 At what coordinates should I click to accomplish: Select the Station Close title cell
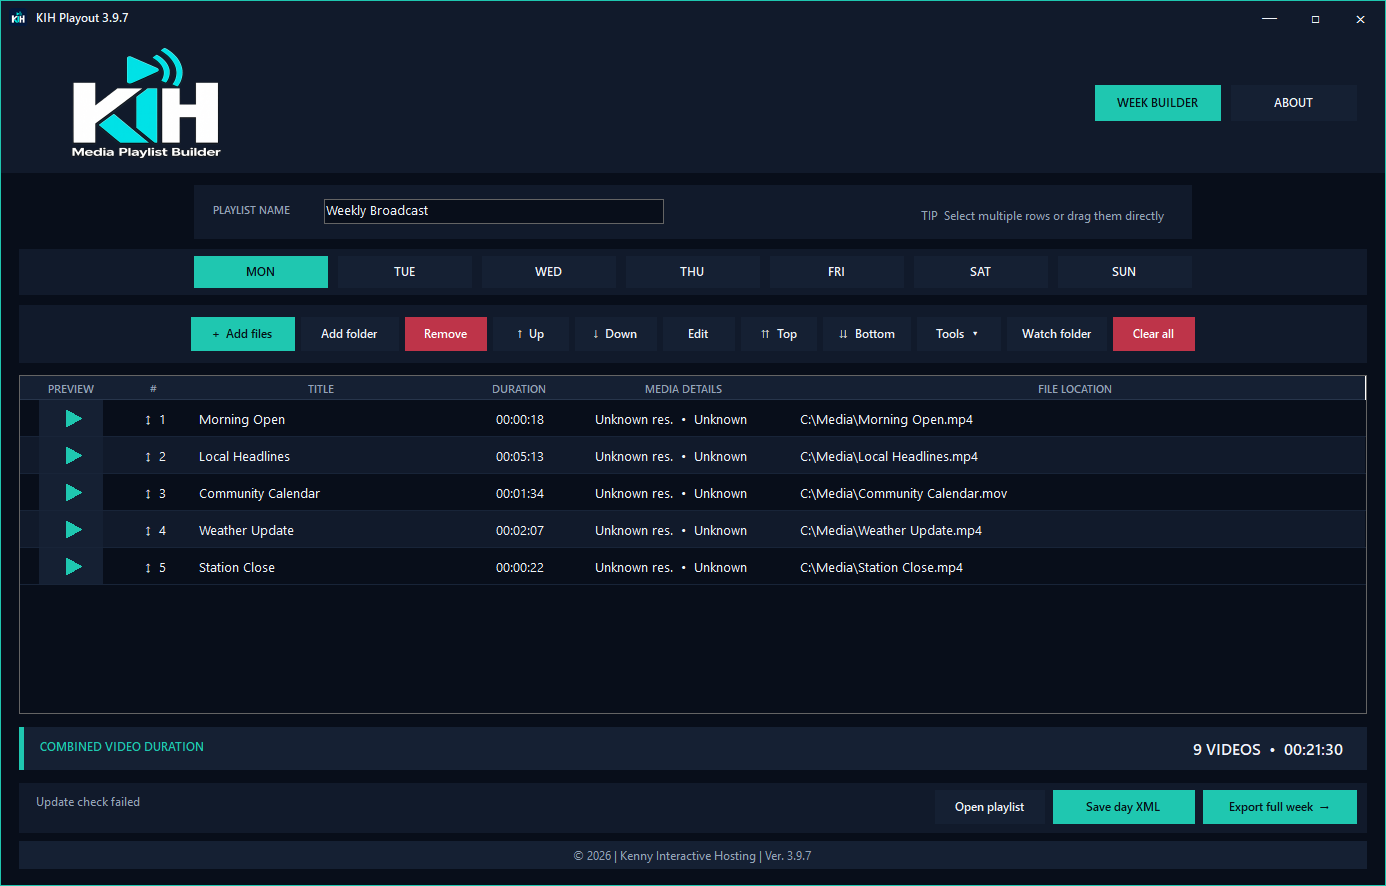click(x=237, y=568)
